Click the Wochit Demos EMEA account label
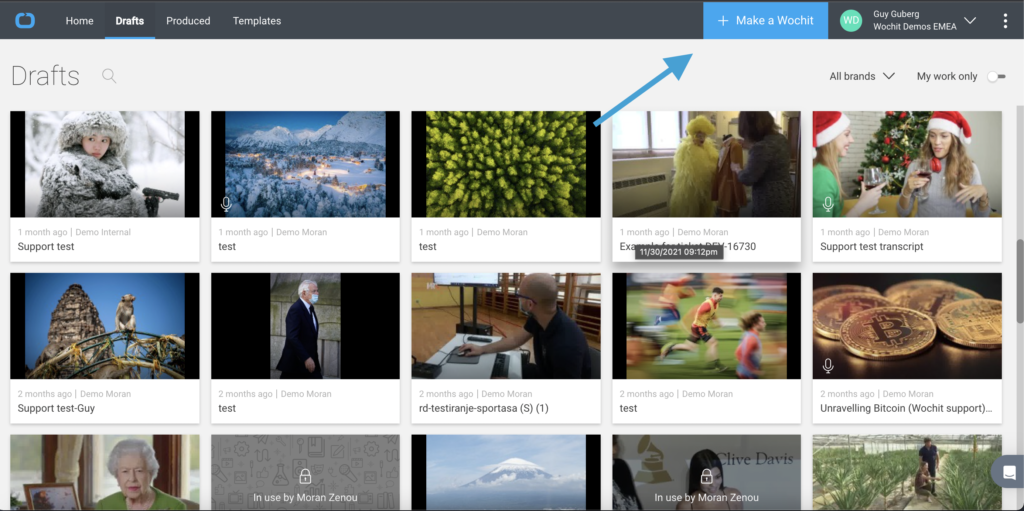Viewport: 1024px width, 511px height. click(914, 27)
